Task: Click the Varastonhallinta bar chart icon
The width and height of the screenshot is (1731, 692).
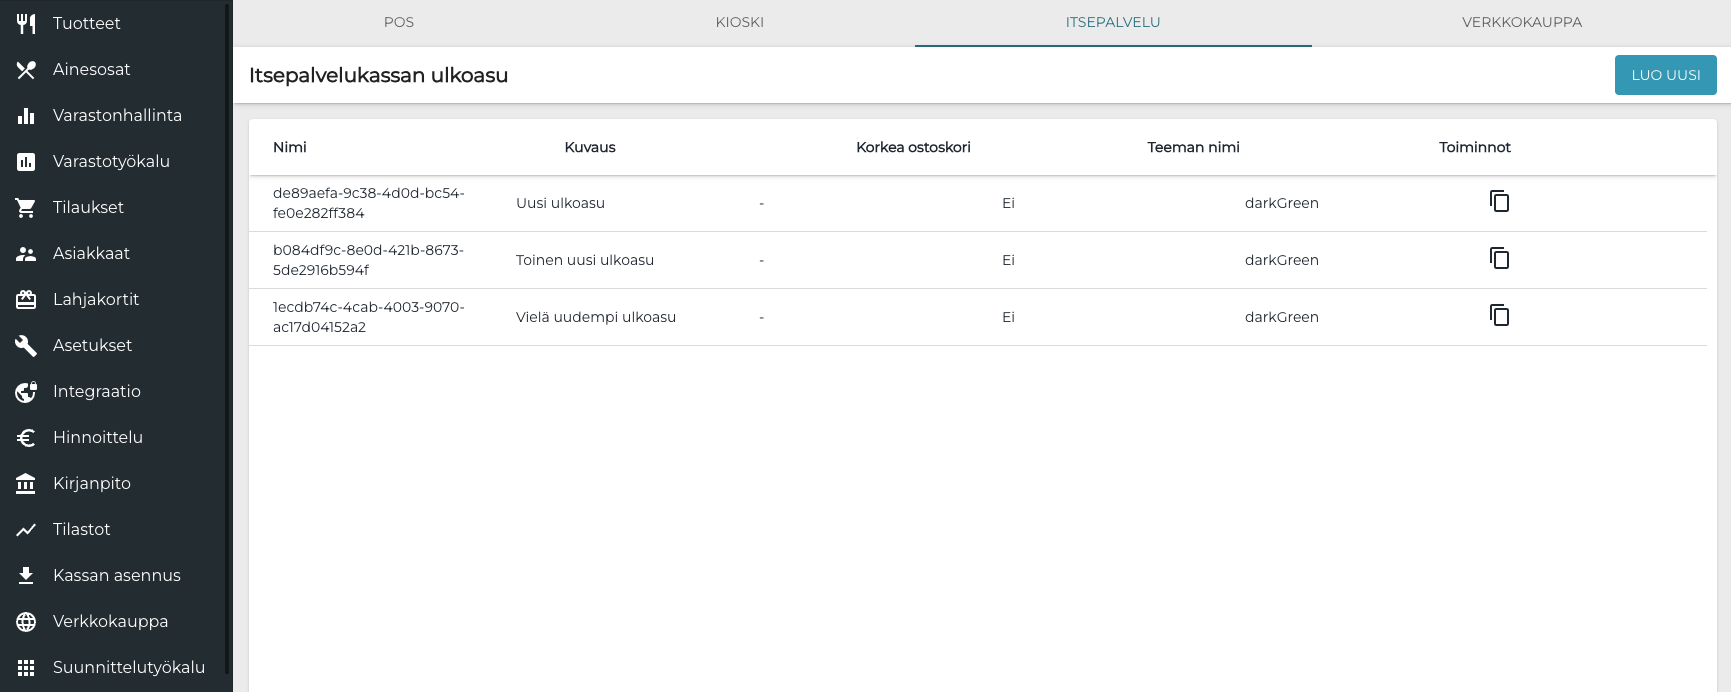Action: (x=26, y=115)
